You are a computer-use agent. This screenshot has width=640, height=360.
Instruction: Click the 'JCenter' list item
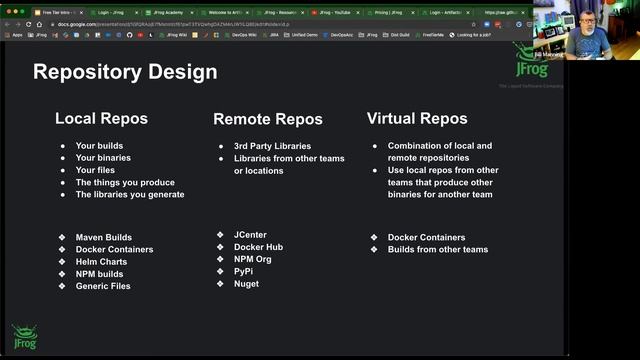coord(250,235)
